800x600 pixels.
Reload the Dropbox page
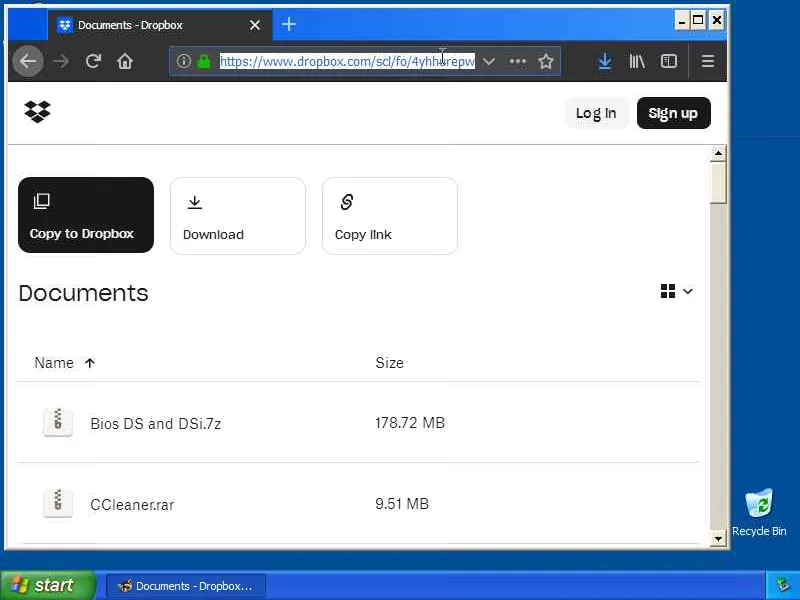click(x=93, y=61)
